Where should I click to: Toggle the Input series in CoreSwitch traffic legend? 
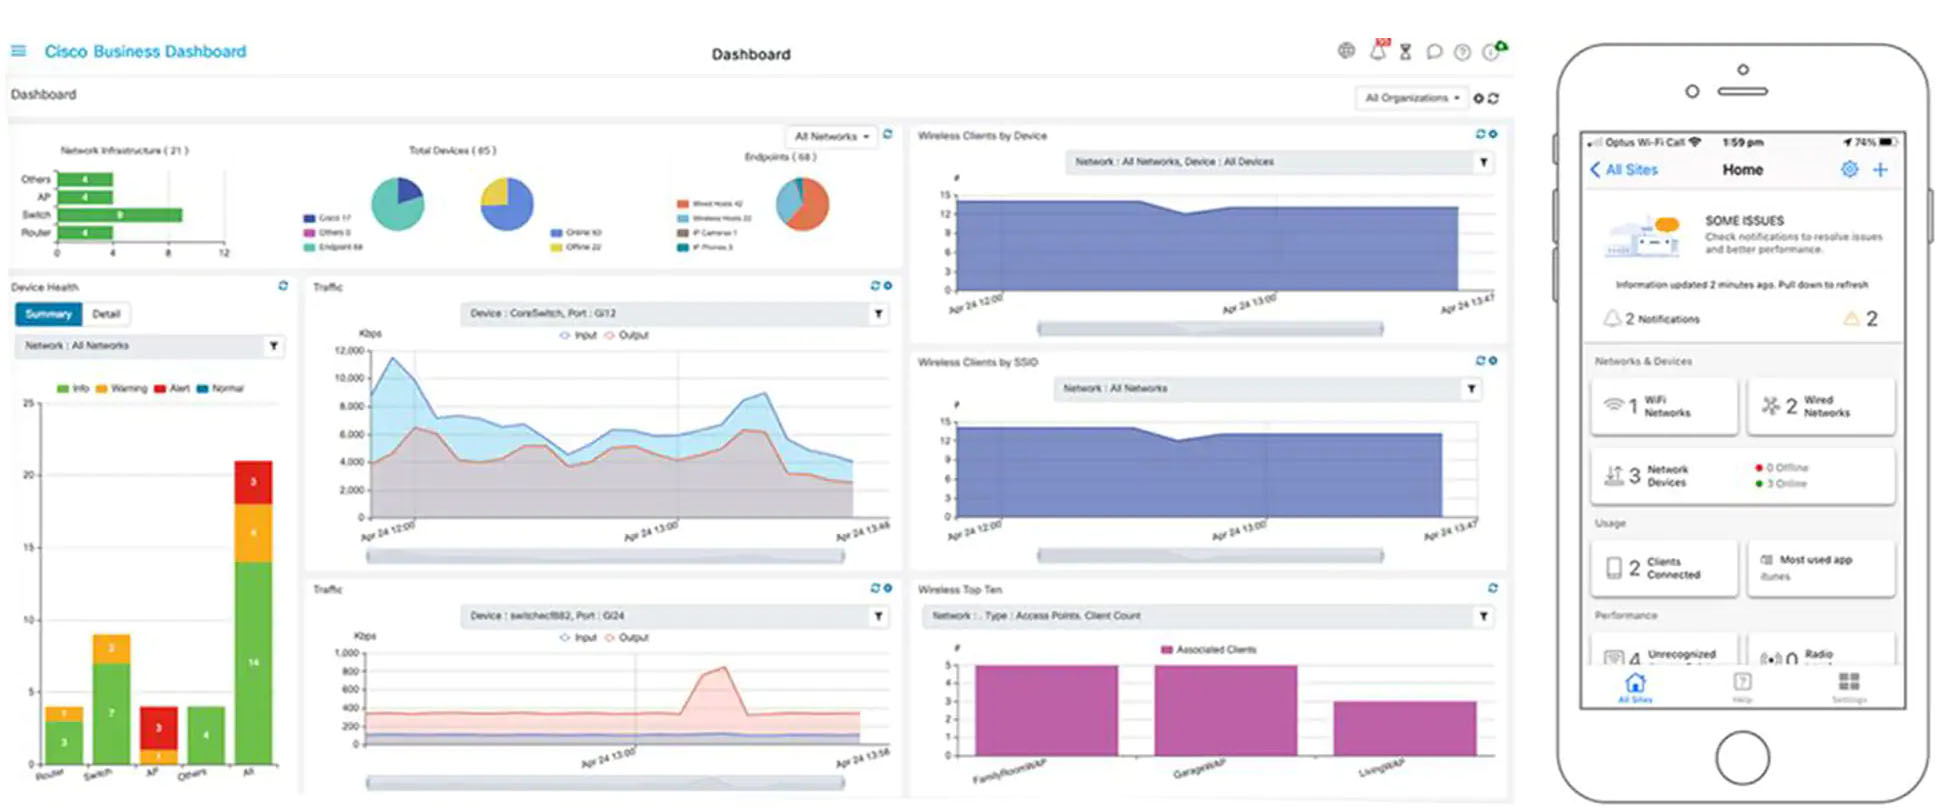click(578, 336)
